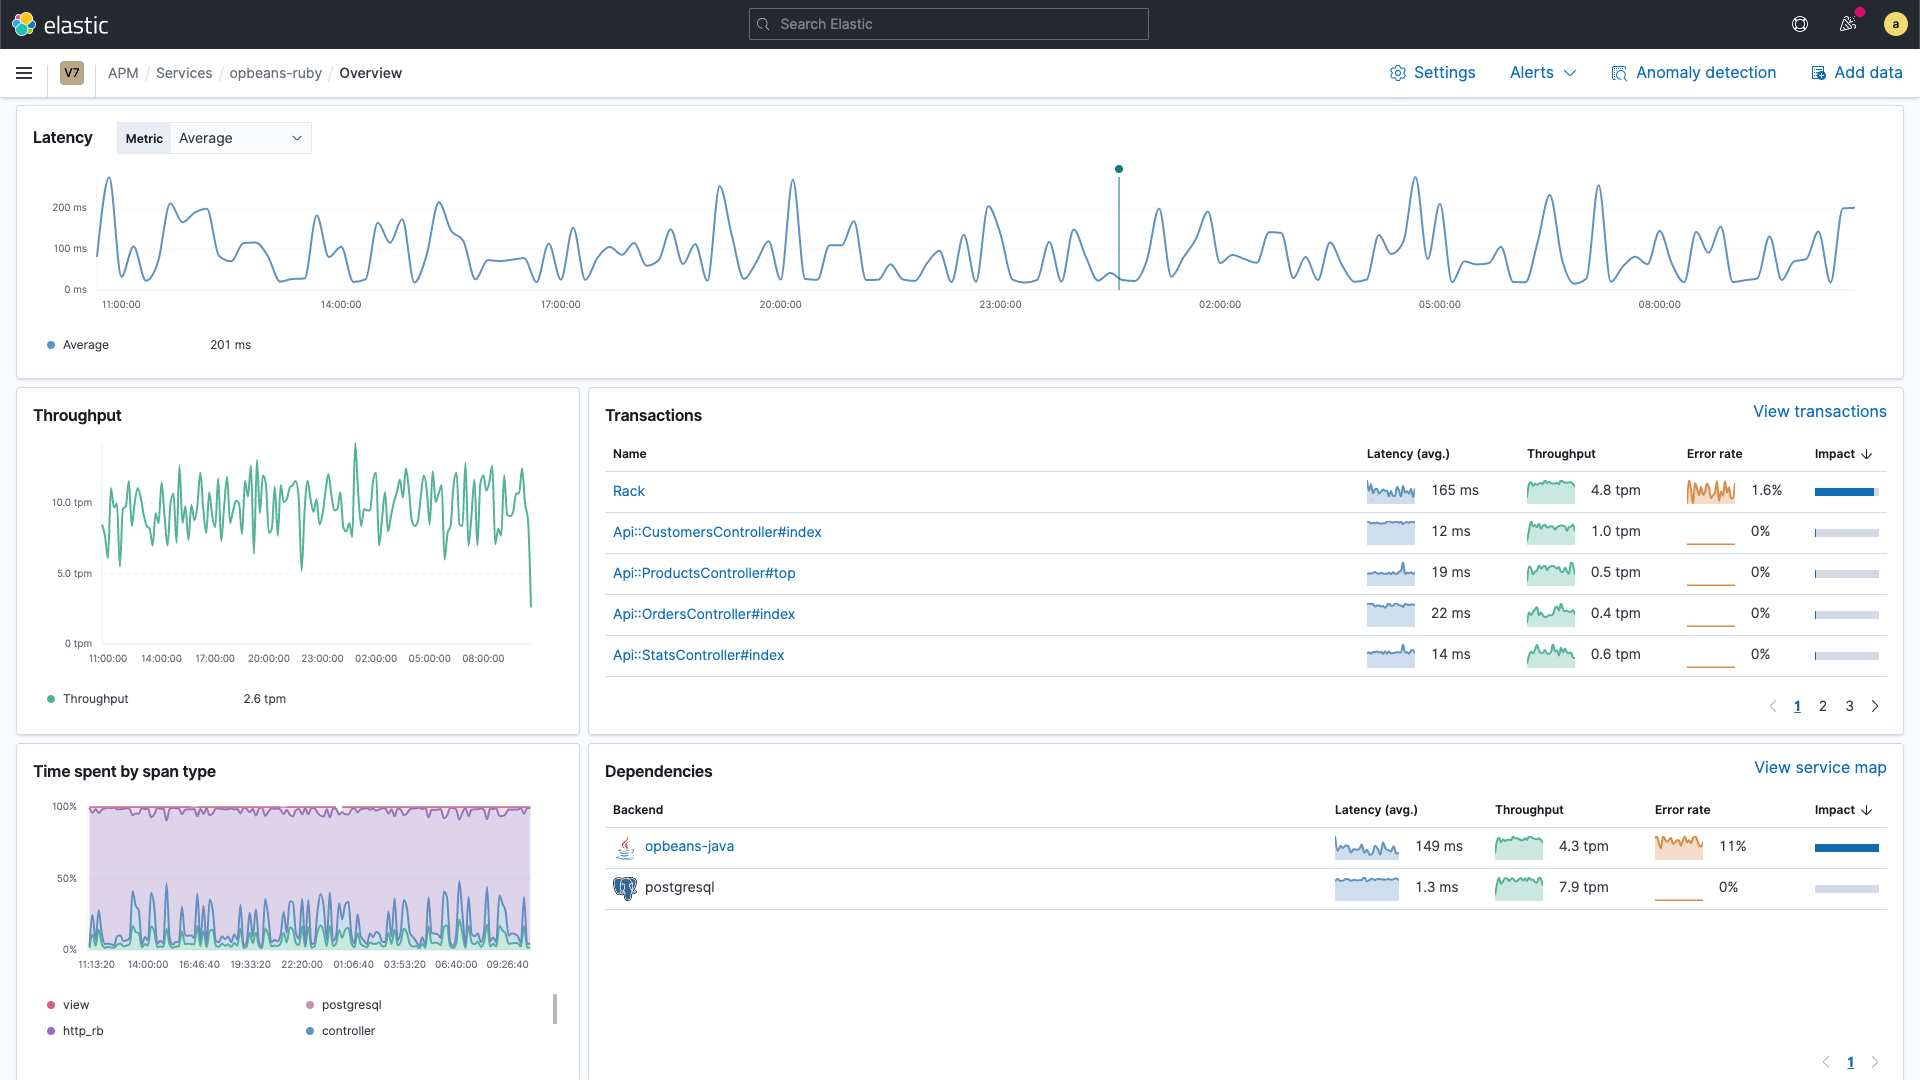The image size is (1920, 1080).
Task: Click the opbeans-java Java icon
Action: click(x=625, y=847)
